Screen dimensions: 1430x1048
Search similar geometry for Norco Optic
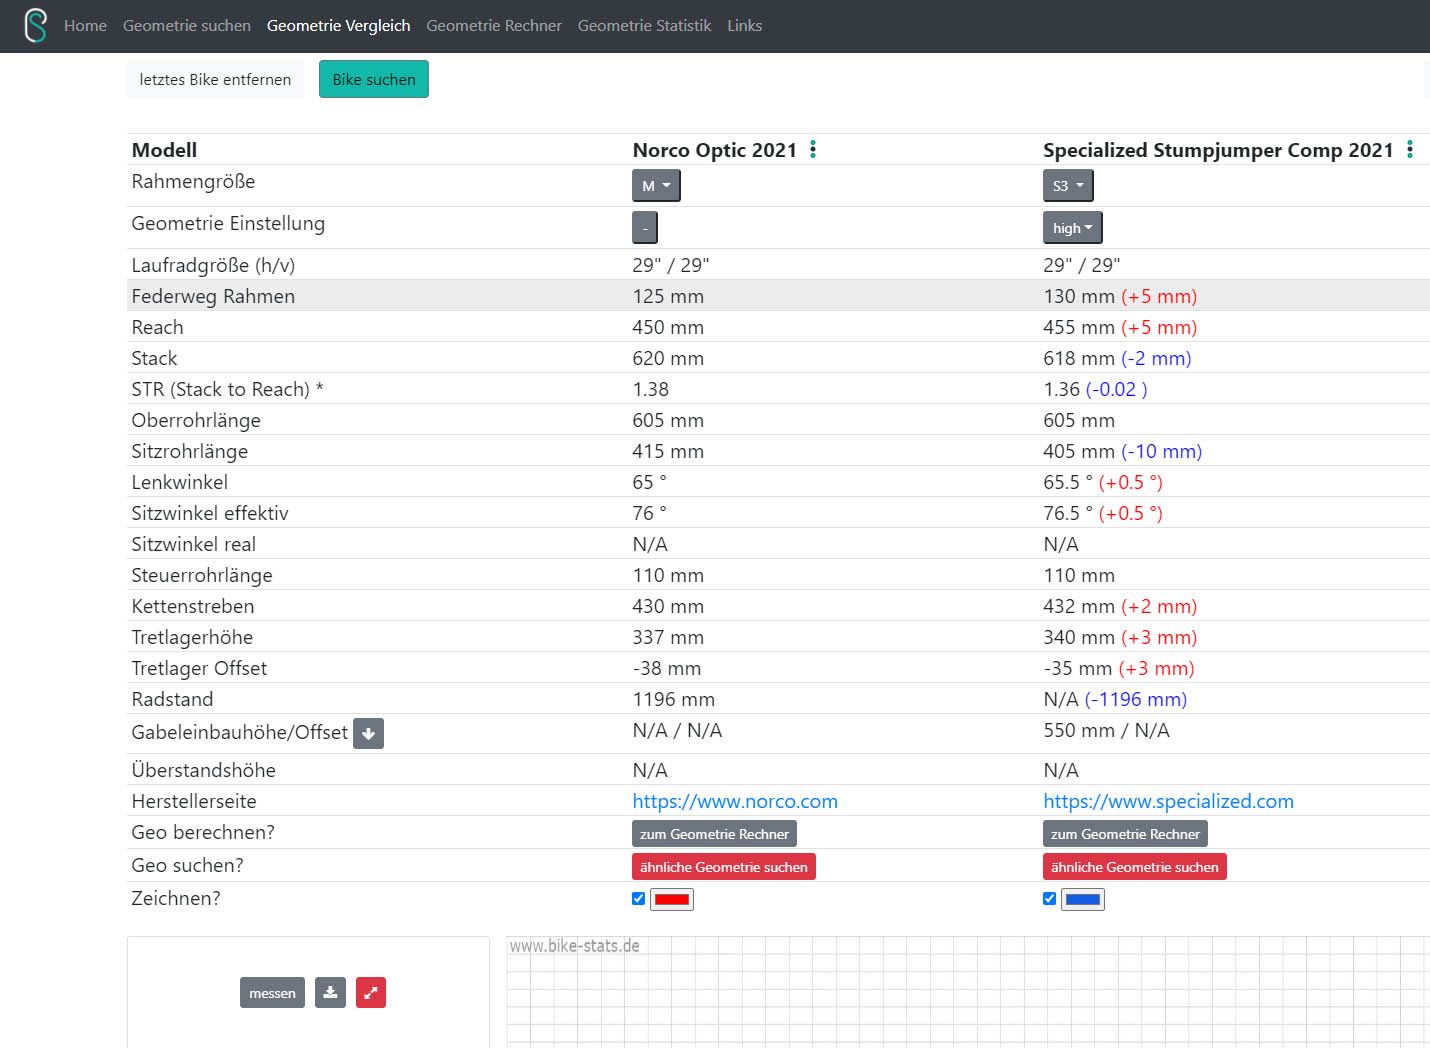click(x=724, y=867)
